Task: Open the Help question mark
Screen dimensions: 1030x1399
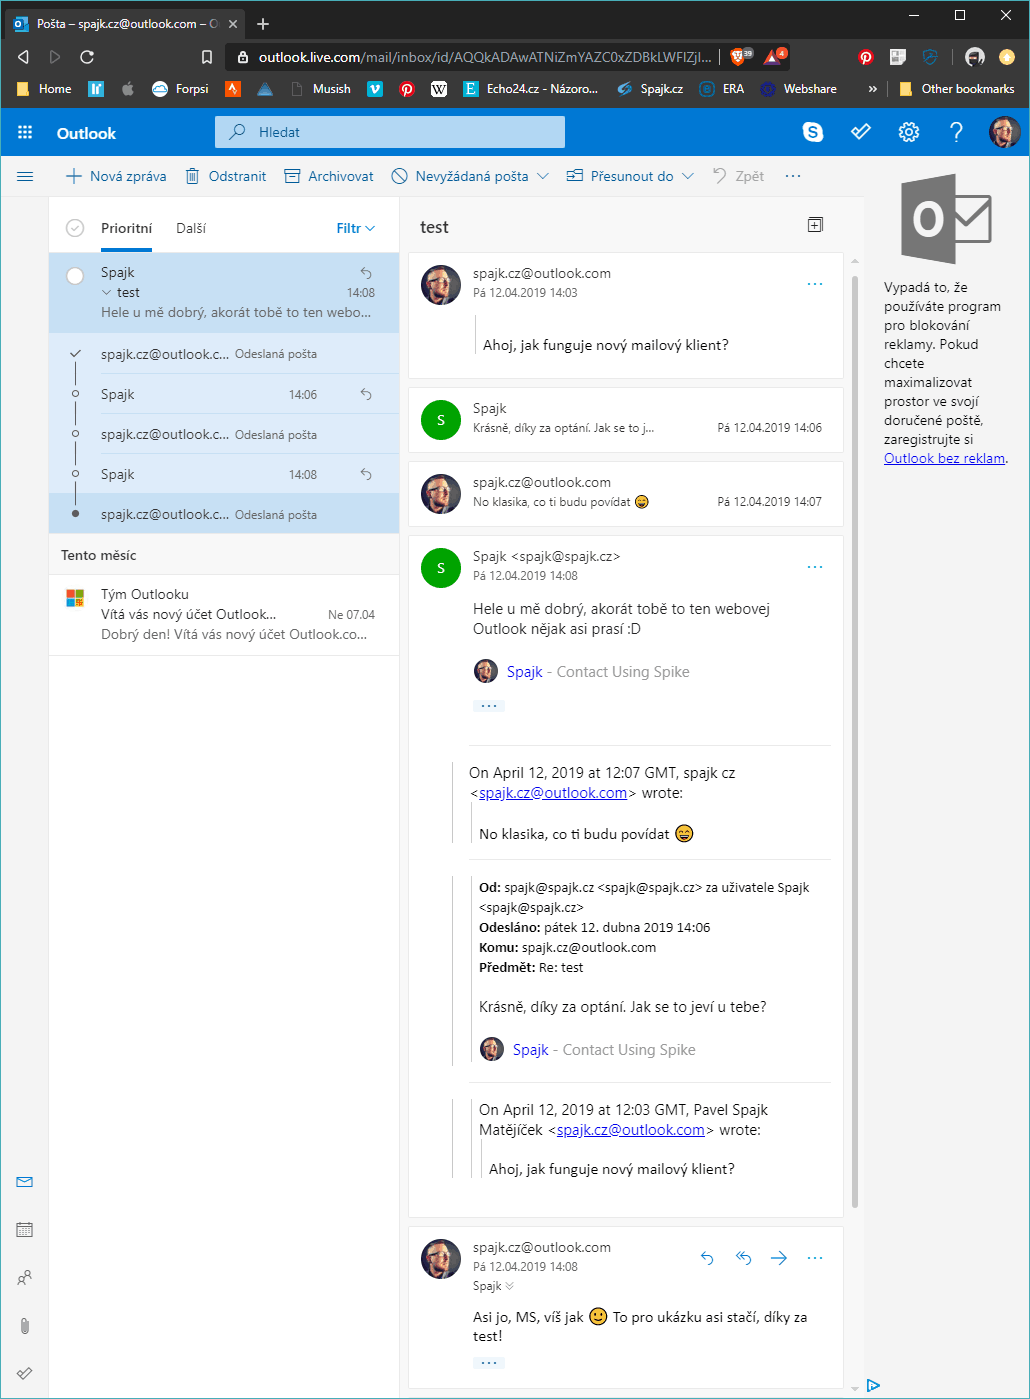Action: tap(956, 132)
